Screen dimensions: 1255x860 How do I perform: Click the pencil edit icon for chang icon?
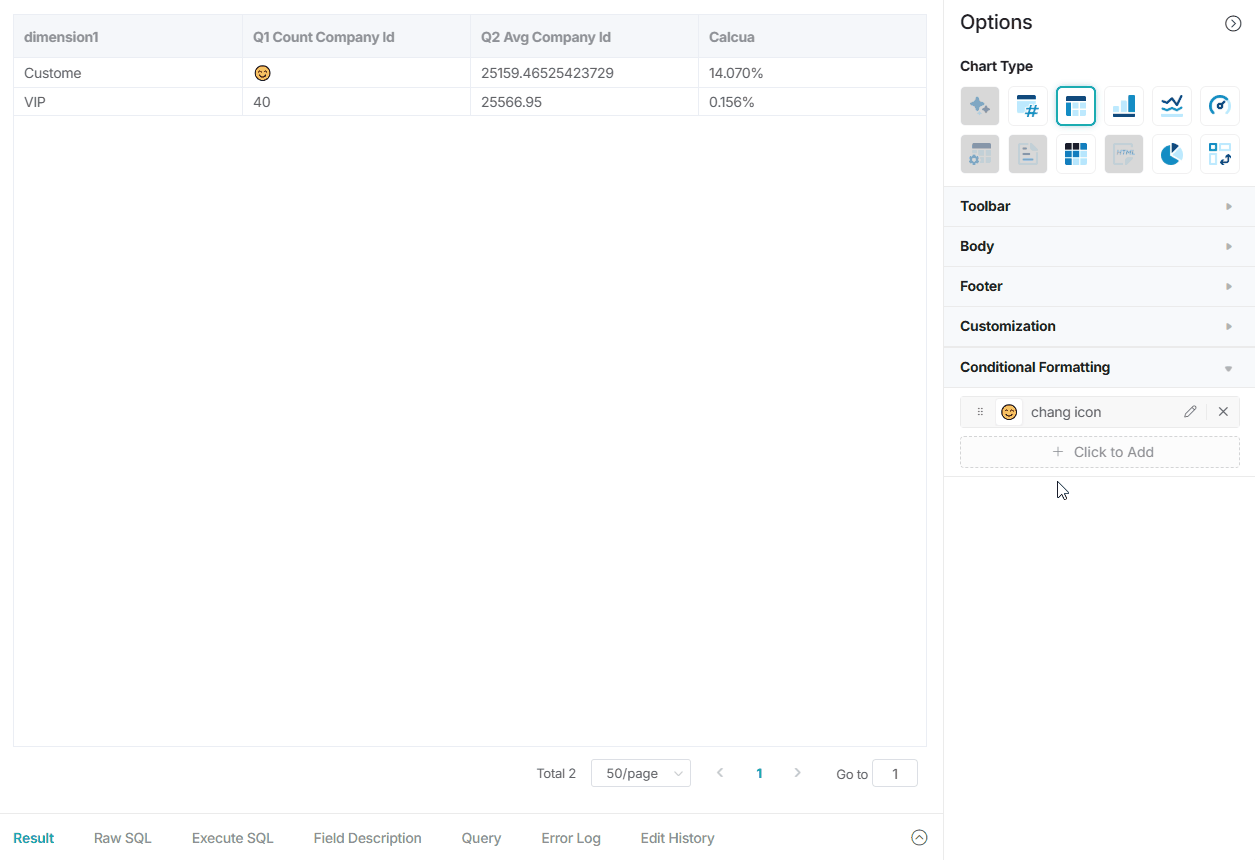pos(1190,412)
